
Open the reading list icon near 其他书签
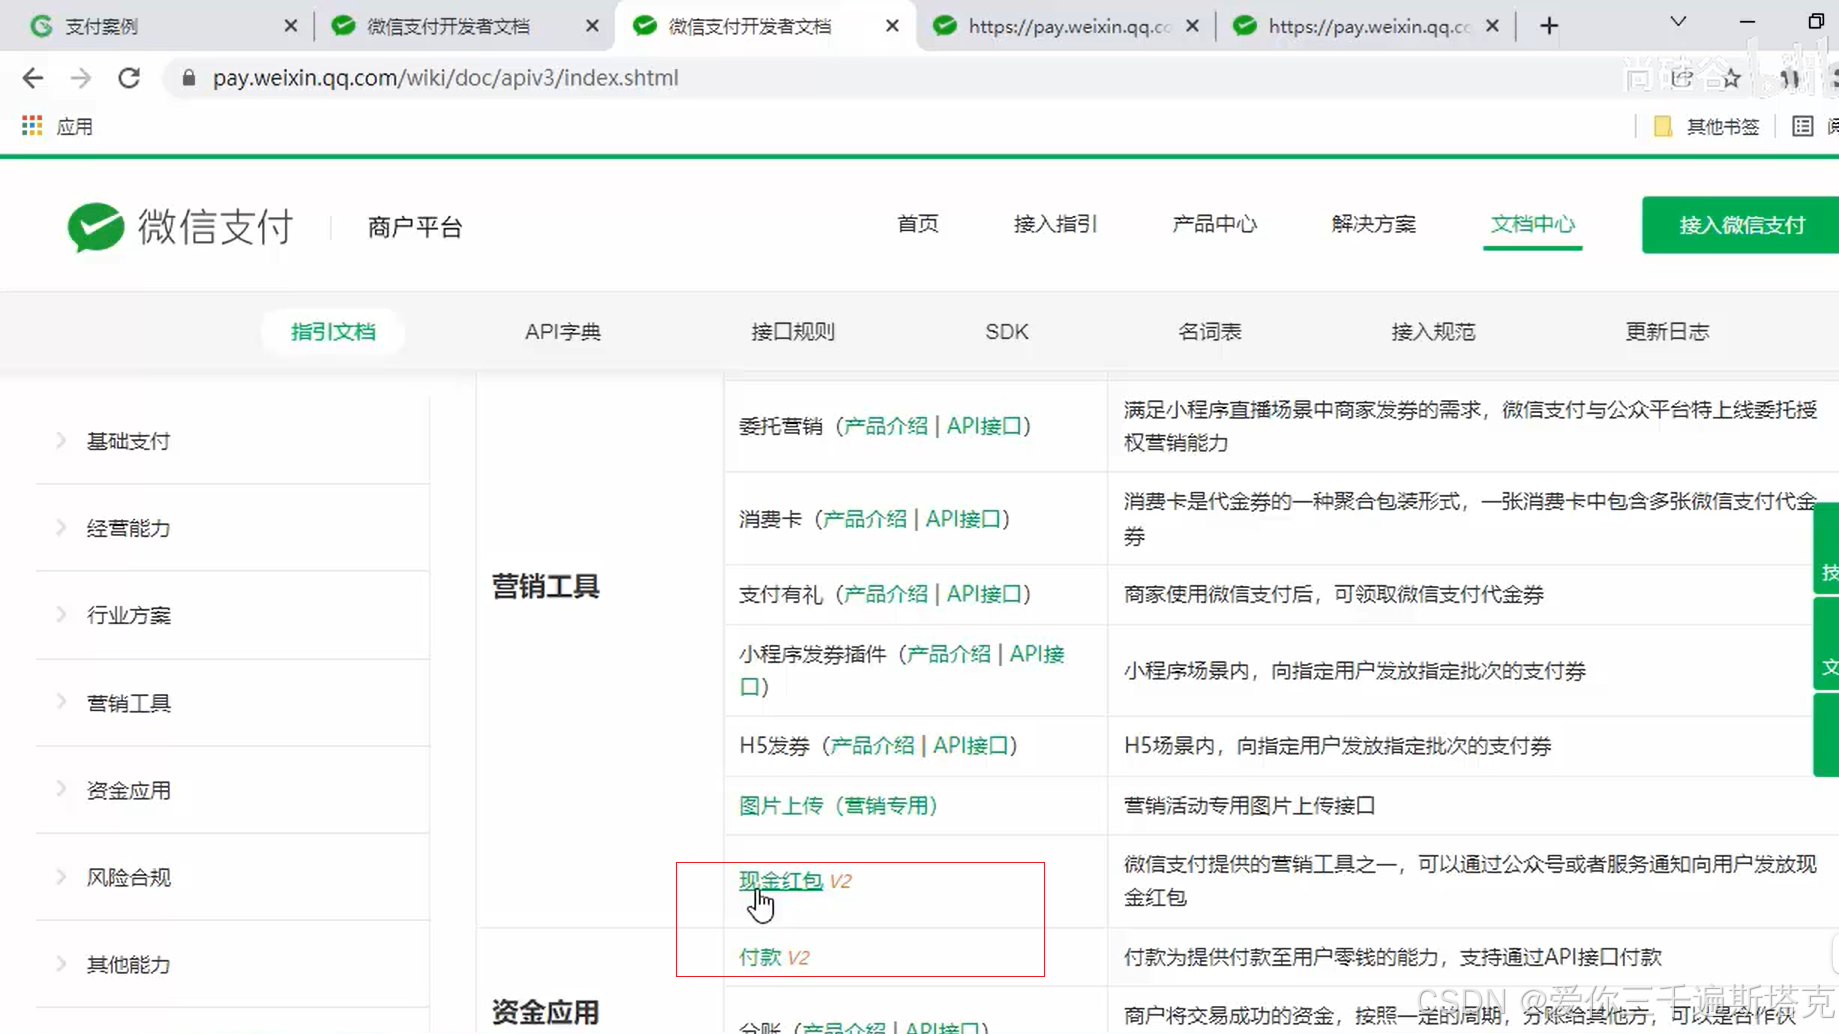[1803, 126]
